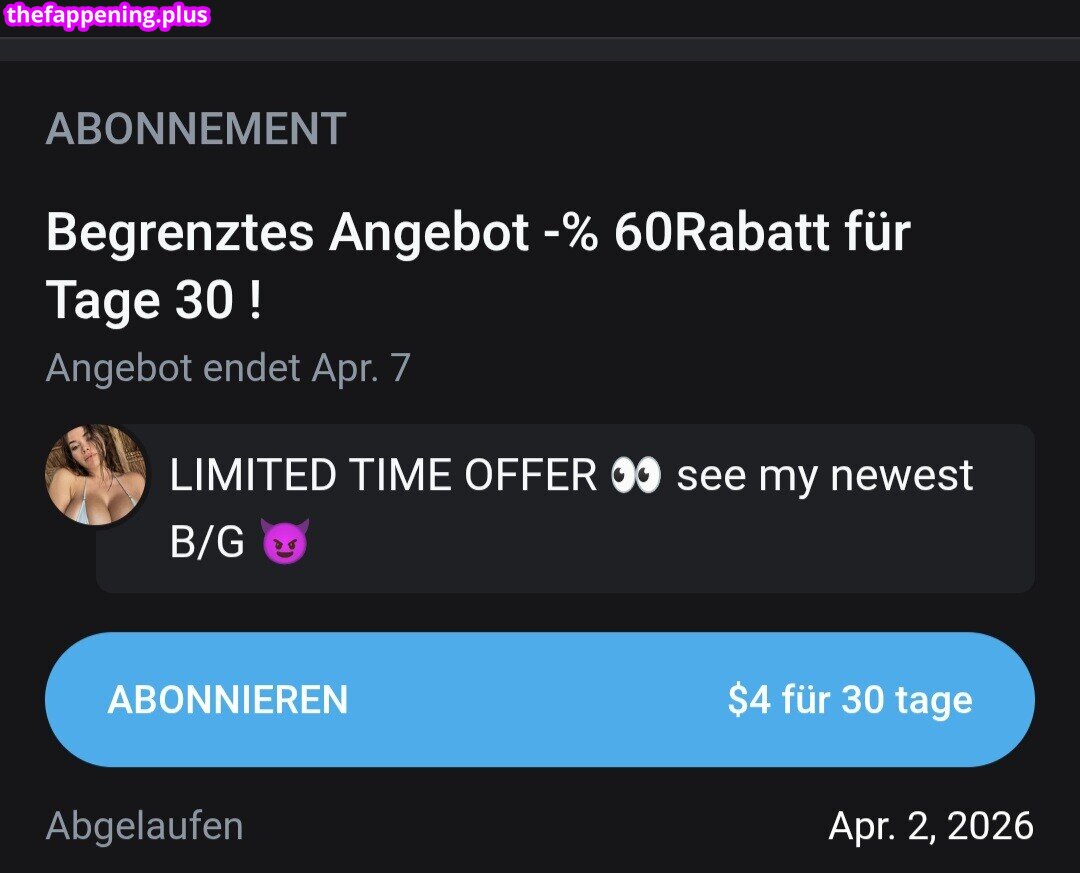Click the 'Tage 30 !' title line
Viewport: 1080px width, 873px height.
pos(154,301)
